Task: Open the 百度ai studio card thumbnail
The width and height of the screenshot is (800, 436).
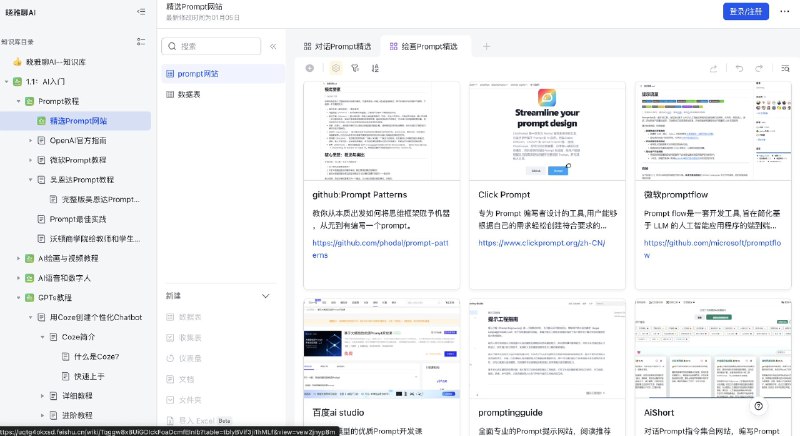Action: click(381, 349)
